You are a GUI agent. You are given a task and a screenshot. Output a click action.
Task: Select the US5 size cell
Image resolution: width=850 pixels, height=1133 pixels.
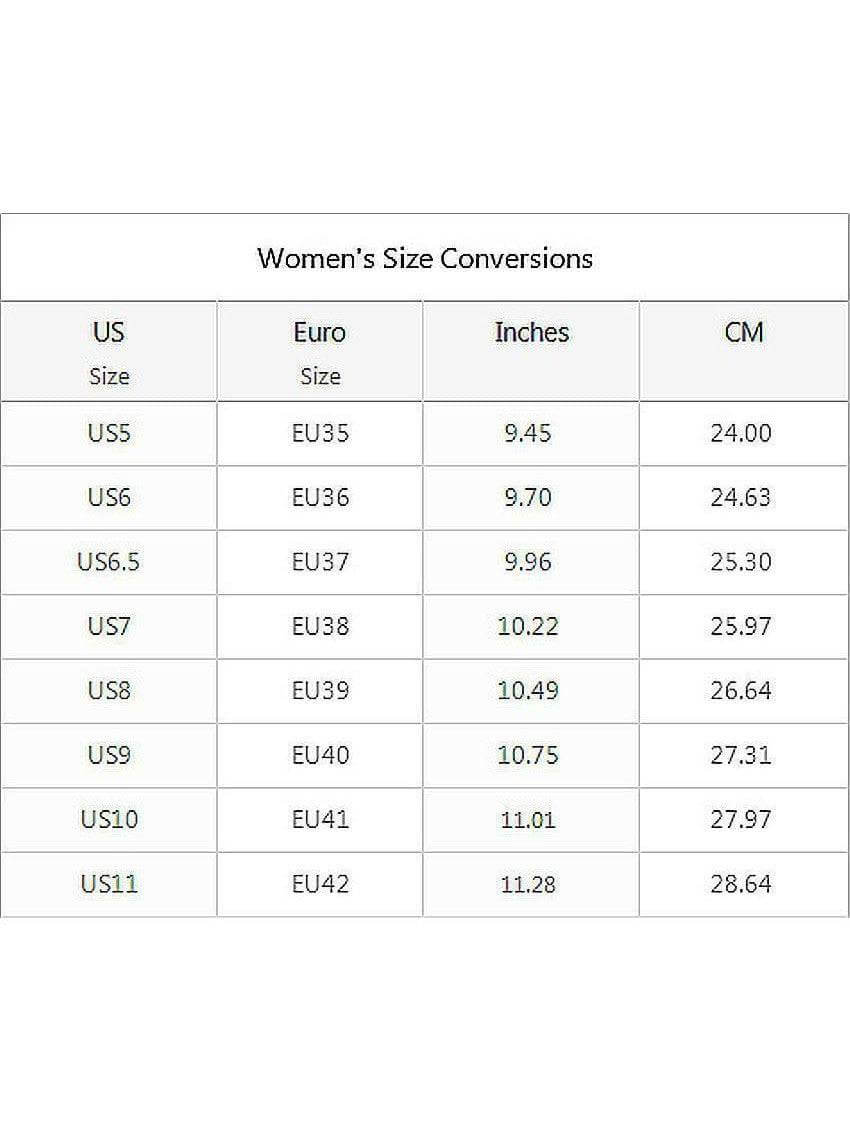pyautogui.click(x=109, y=434)
